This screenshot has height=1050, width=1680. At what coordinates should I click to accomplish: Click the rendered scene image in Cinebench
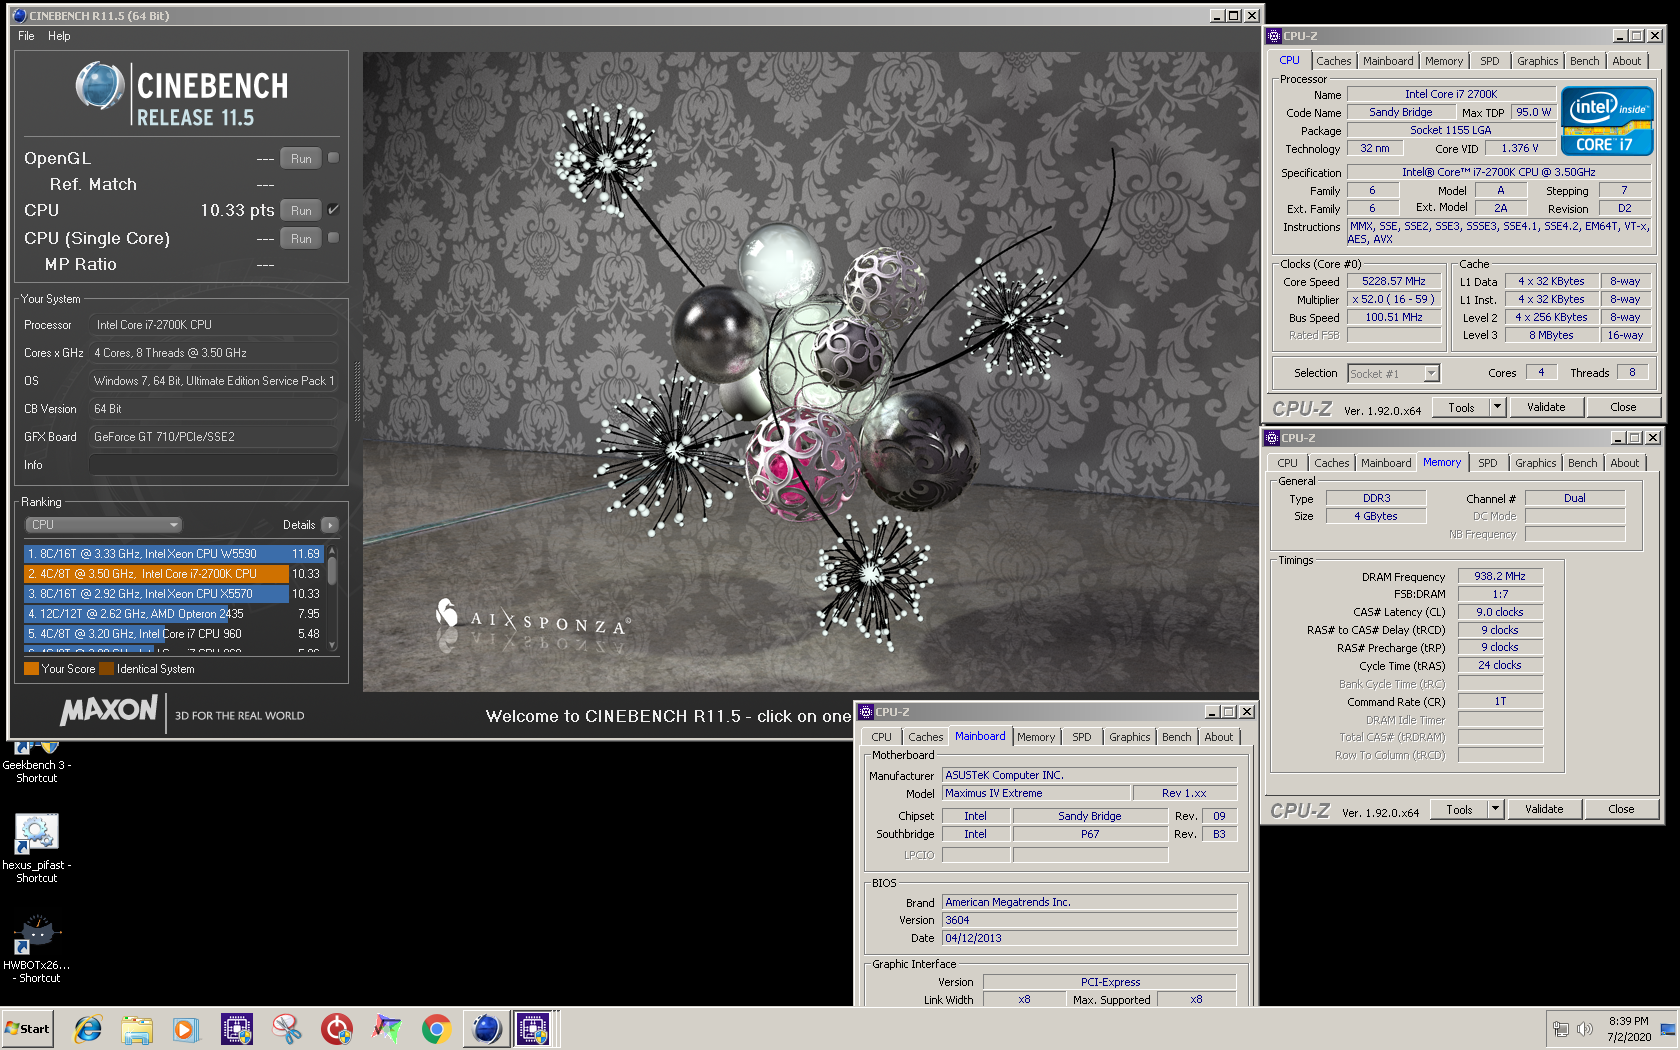(x=810, y=370)
